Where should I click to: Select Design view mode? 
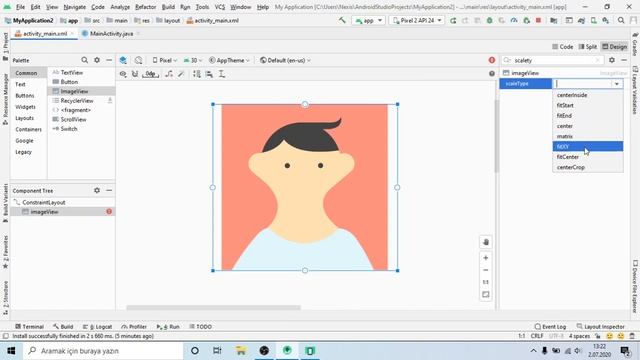(615, 47)
